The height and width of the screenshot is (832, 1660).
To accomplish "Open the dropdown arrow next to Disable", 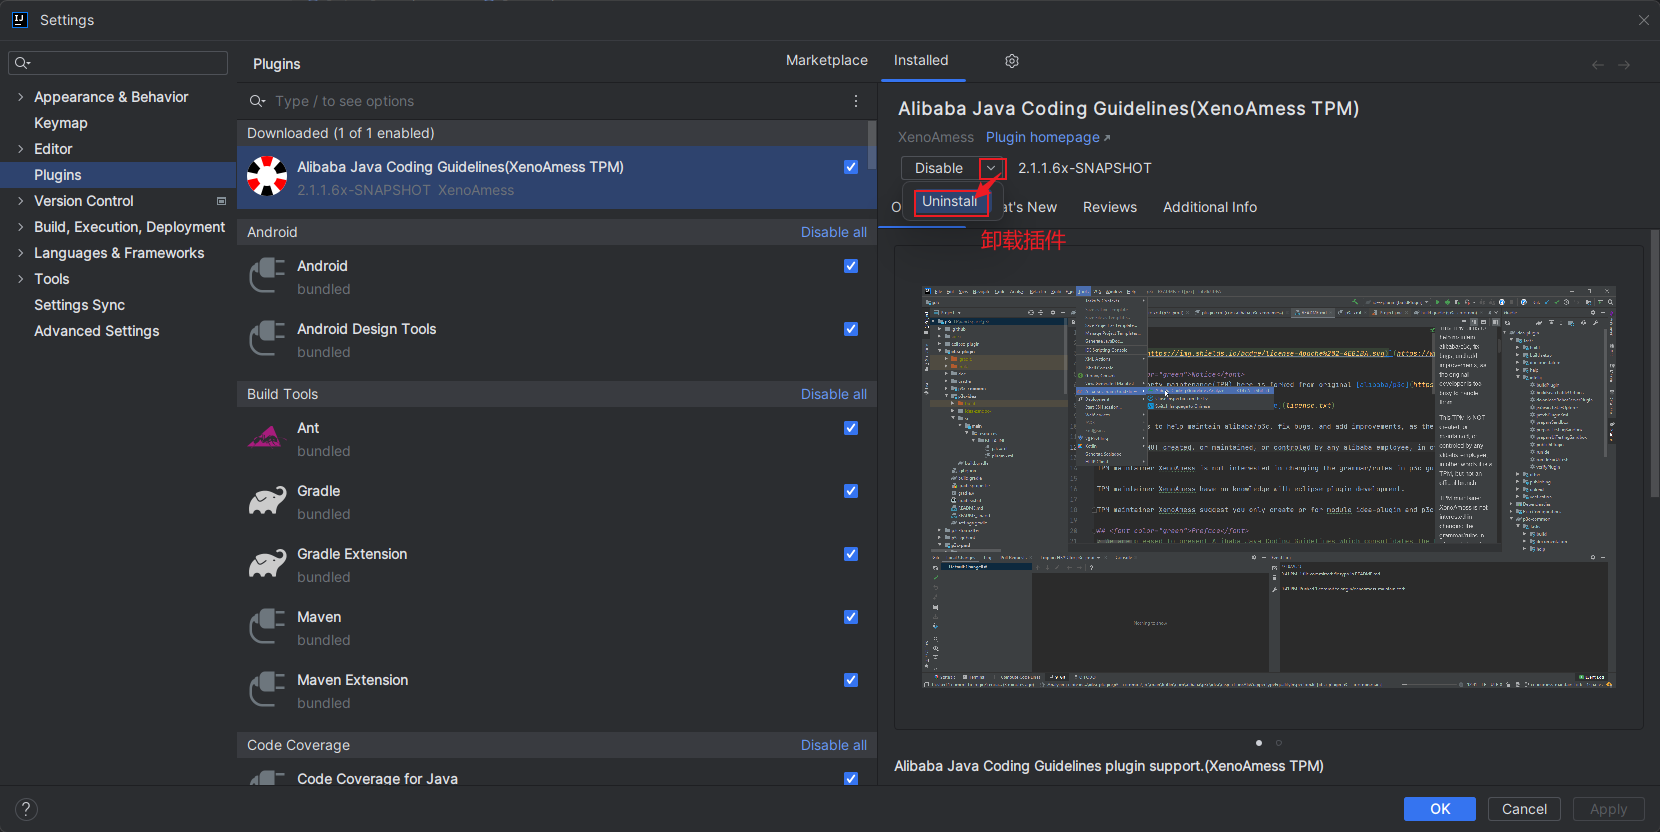I will click(992, 168).
